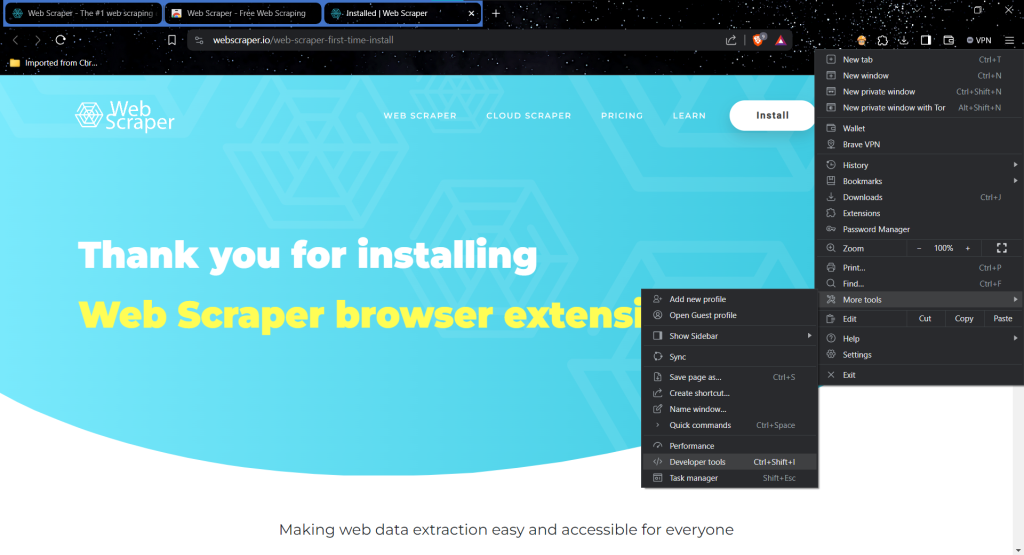Screen dimensions: 1024x555
Task: Select Find... from the menu
Action: click(918, 283)
